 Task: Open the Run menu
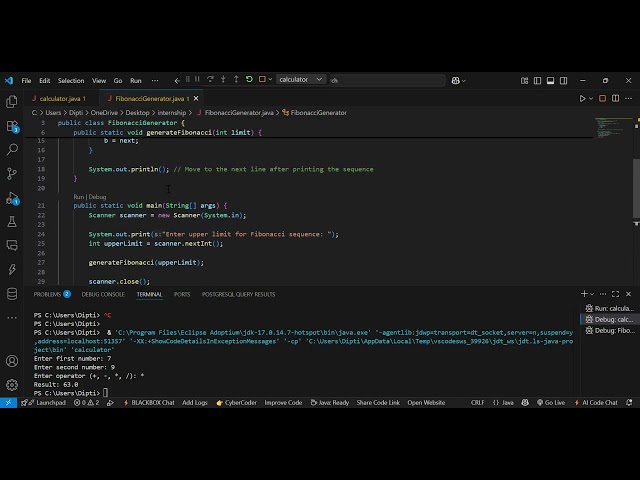pyautogui.click(x=136, y=81)
